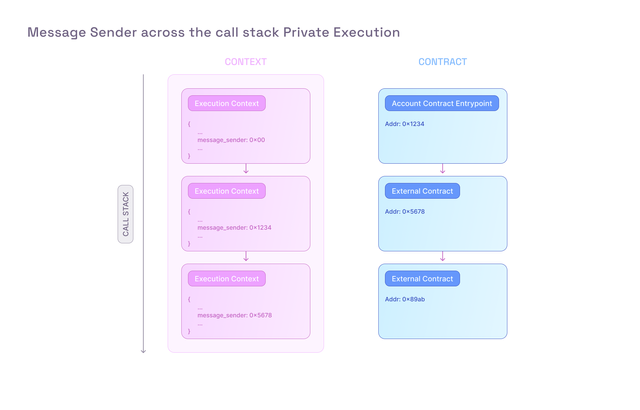Click arrow between first and second context boxes
640x410 pixels.
pos(246,168)
